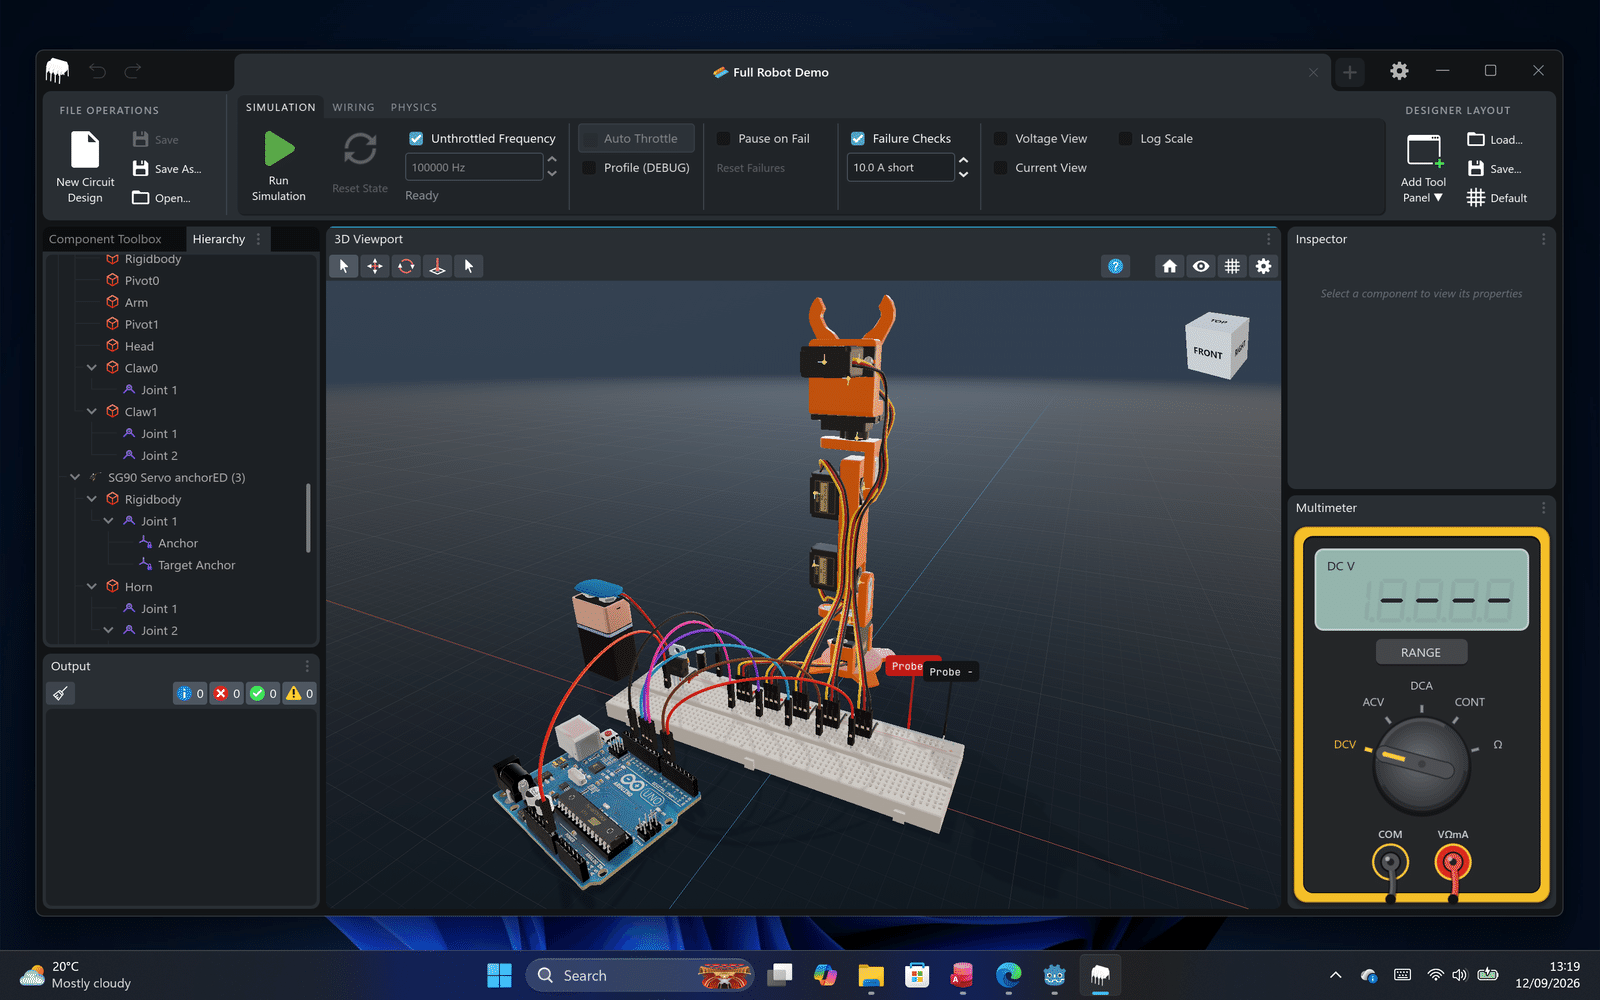Click the red VΩmA multimeter jack
1600x1000 pixels.
(1452, 862)
